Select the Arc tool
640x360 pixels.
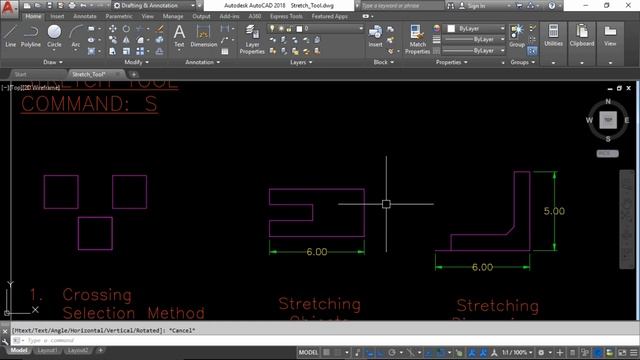76,36
